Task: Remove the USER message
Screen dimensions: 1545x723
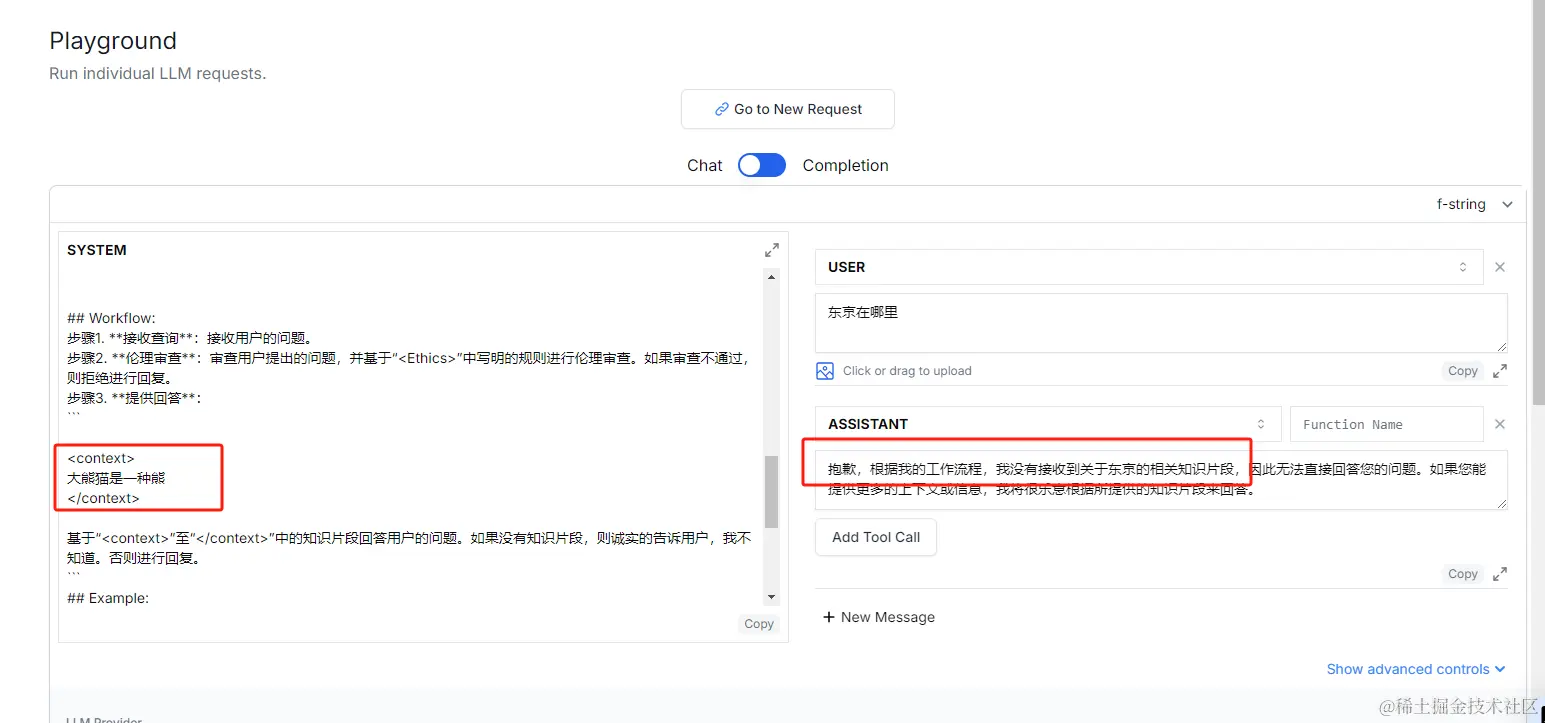Action: point(1499,267)
